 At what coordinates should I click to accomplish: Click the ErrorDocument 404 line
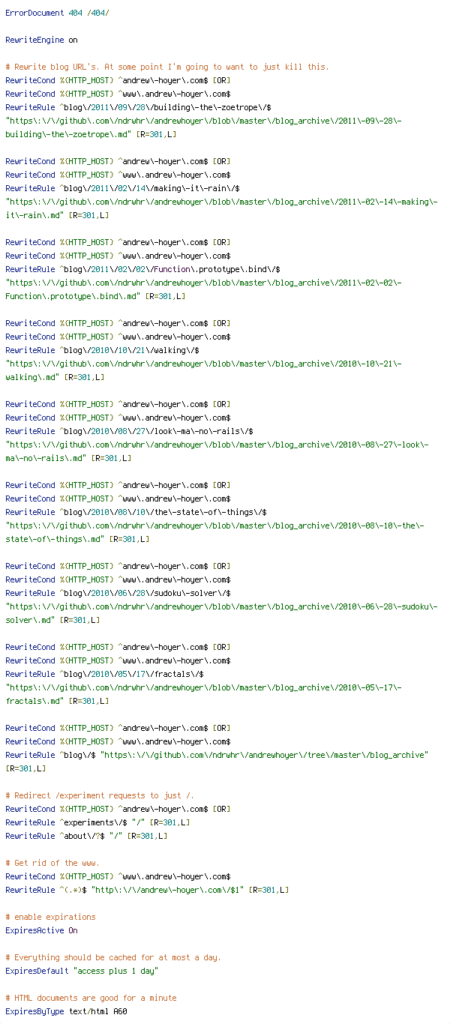tap(57, 13)
